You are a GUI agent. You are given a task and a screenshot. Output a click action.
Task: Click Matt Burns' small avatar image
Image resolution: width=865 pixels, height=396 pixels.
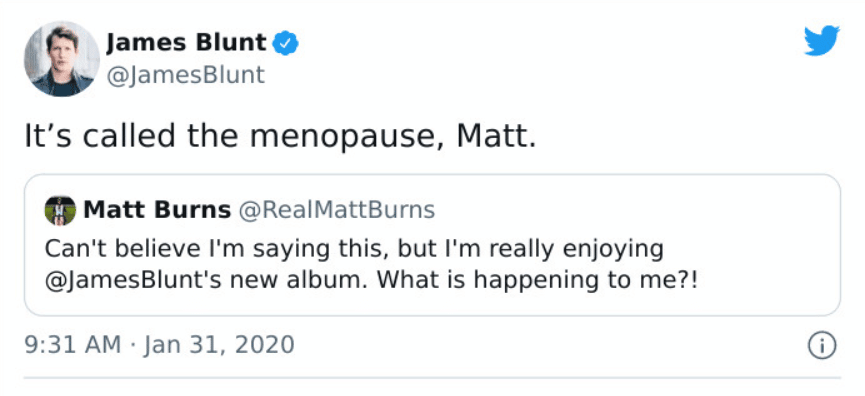click(60, 210)
